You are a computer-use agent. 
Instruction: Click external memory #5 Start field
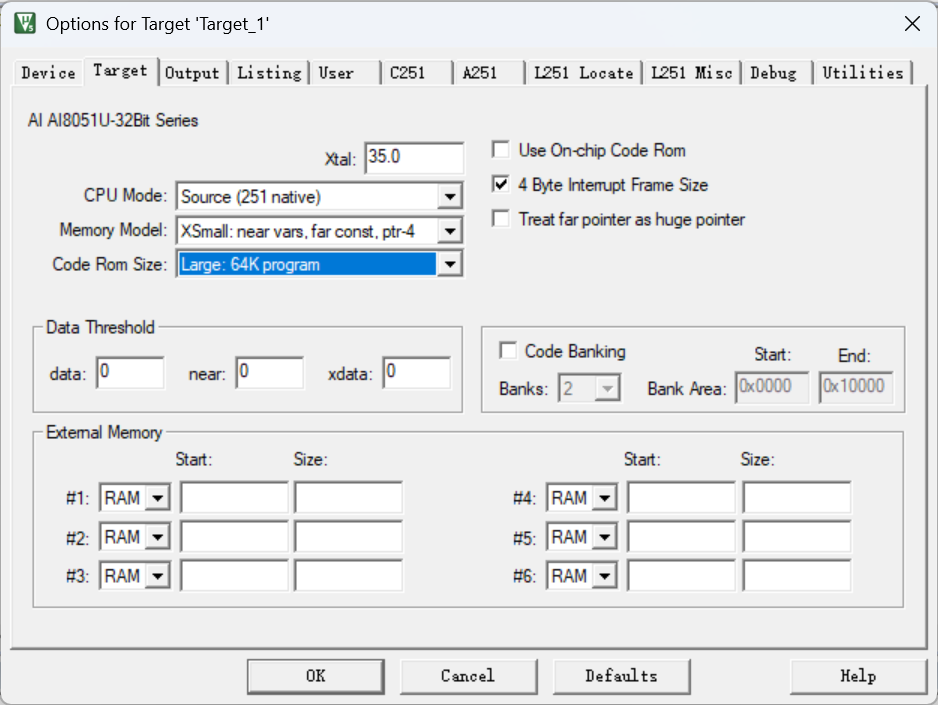point(681,536)
